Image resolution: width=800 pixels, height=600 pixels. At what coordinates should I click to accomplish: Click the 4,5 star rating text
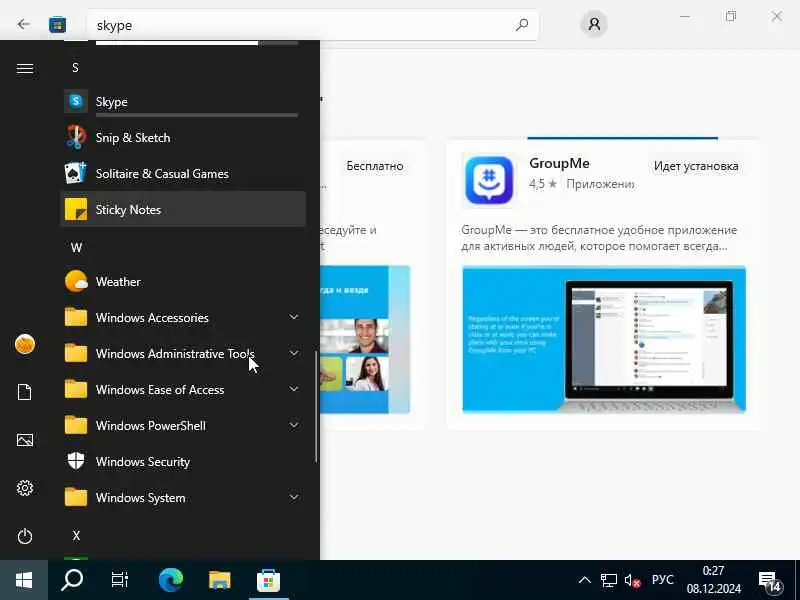(543, 184)
